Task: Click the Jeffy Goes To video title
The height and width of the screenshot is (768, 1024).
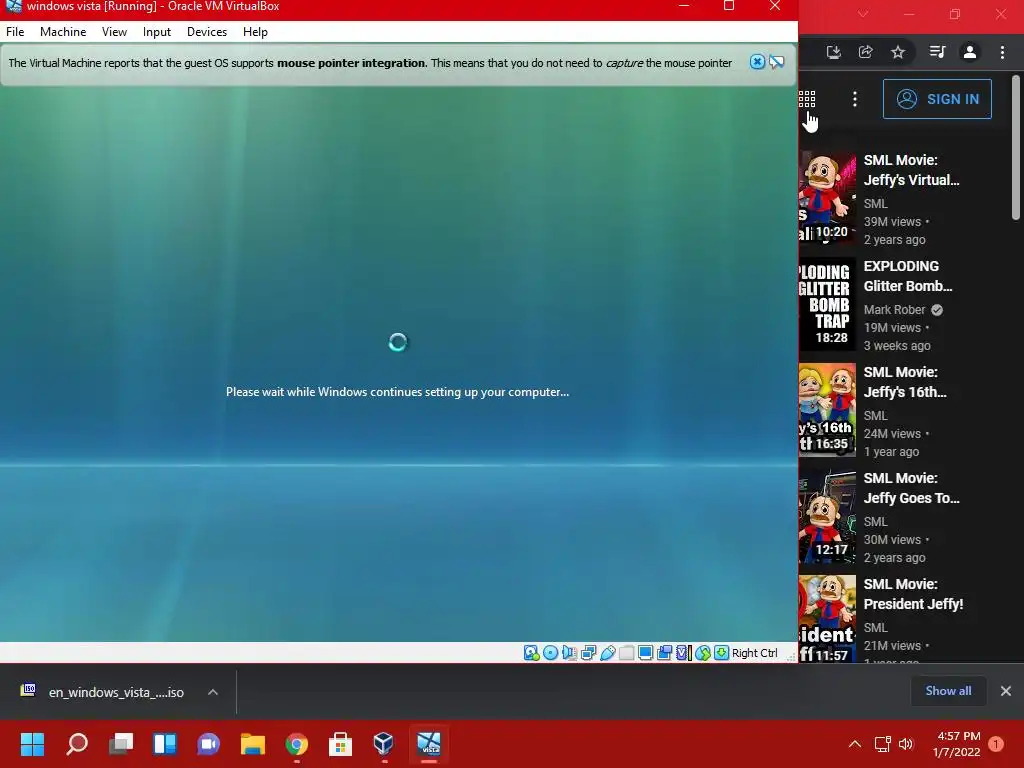Action: tap(912, 488)
